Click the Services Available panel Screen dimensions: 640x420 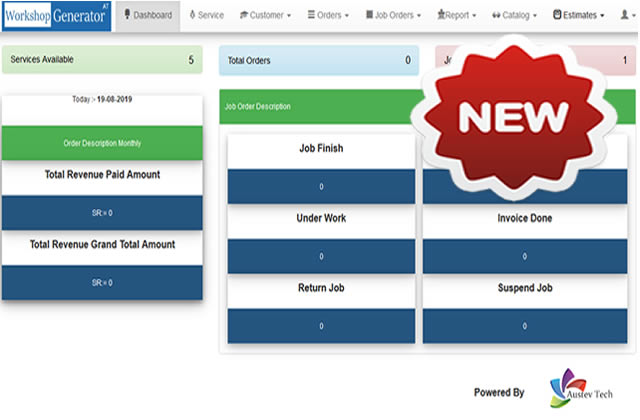[x=102, y=60]
